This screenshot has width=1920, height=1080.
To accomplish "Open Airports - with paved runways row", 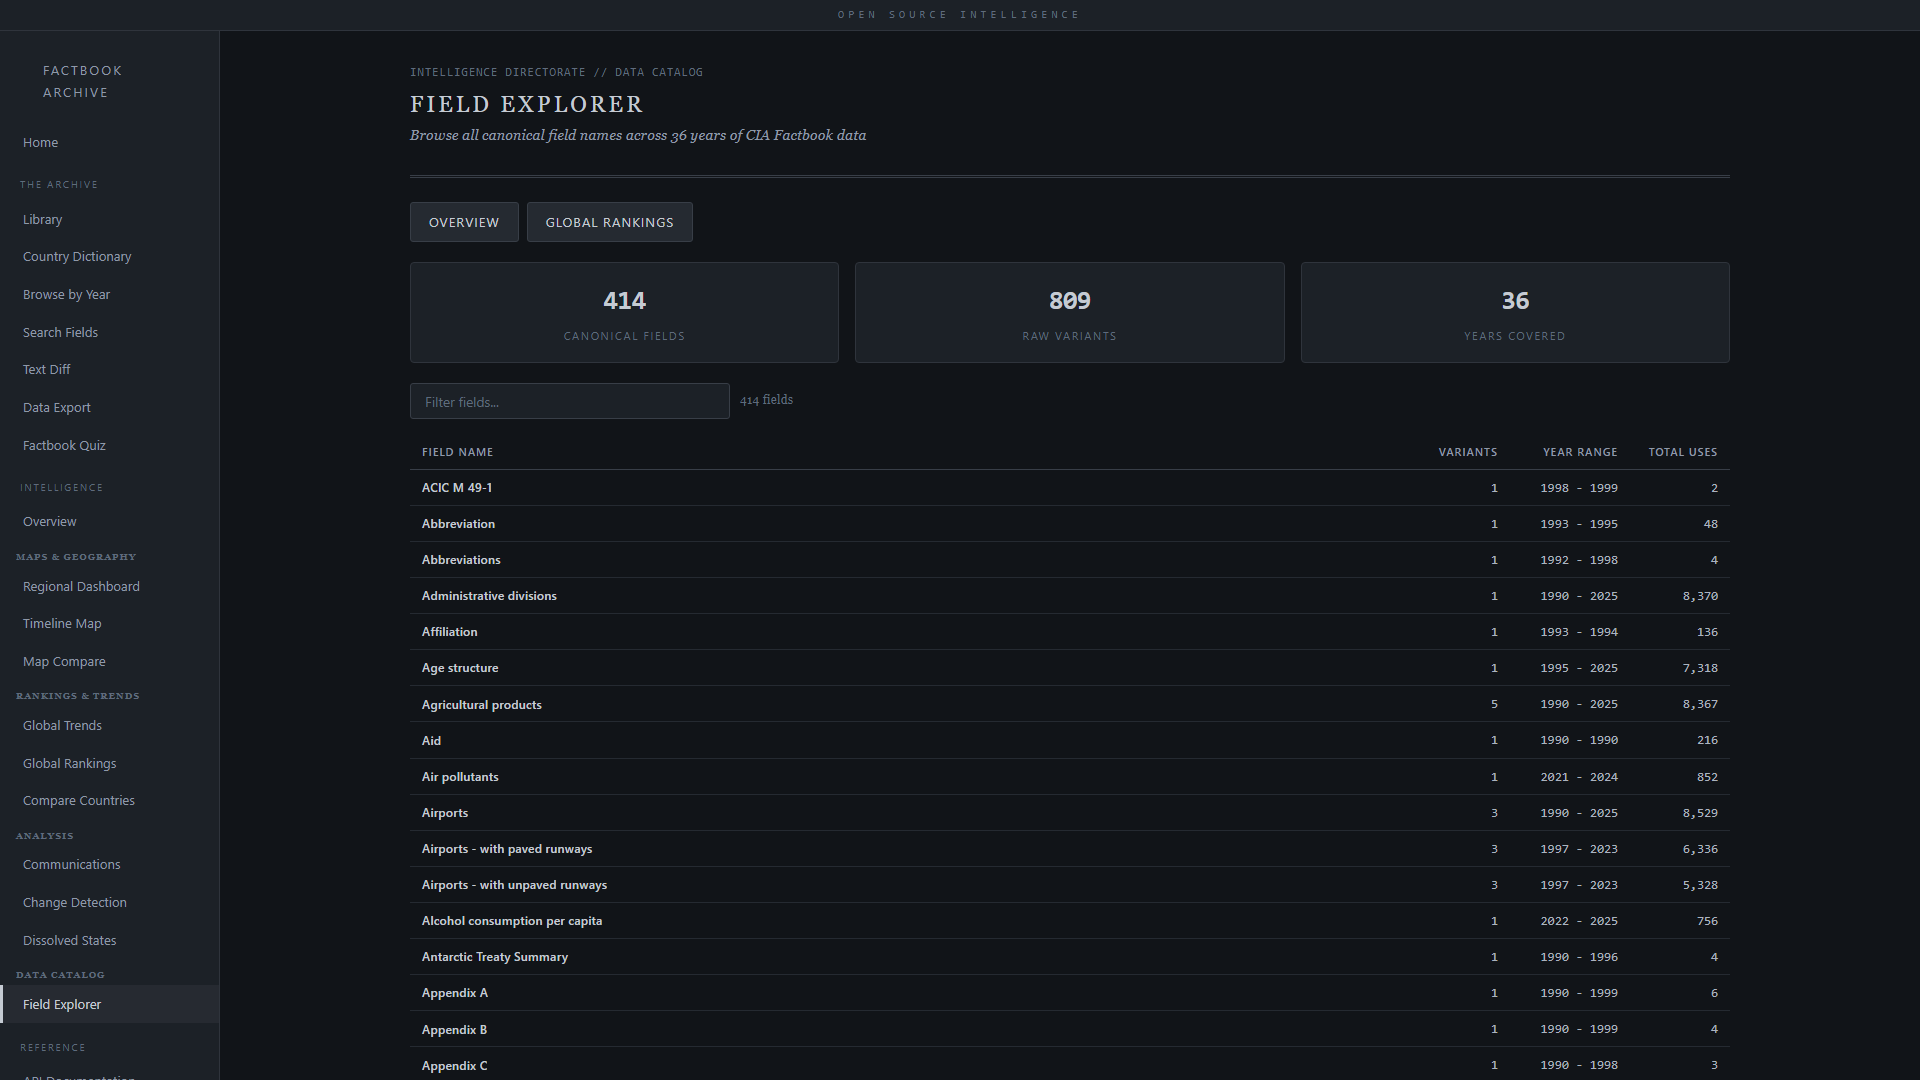I will [x=506, y=849].
